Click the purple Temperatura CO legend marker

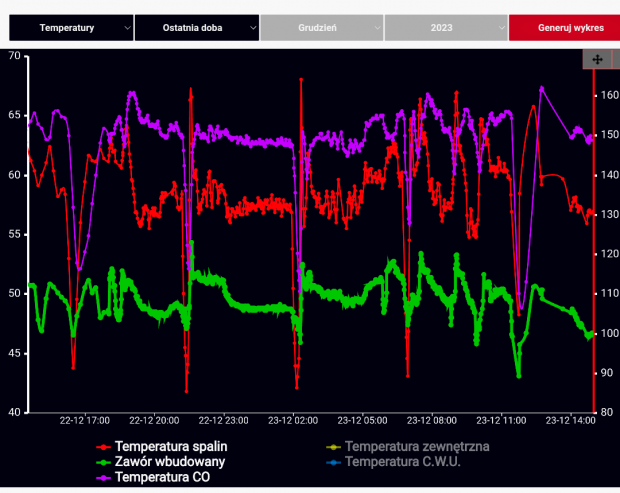(x=104, y=478)
